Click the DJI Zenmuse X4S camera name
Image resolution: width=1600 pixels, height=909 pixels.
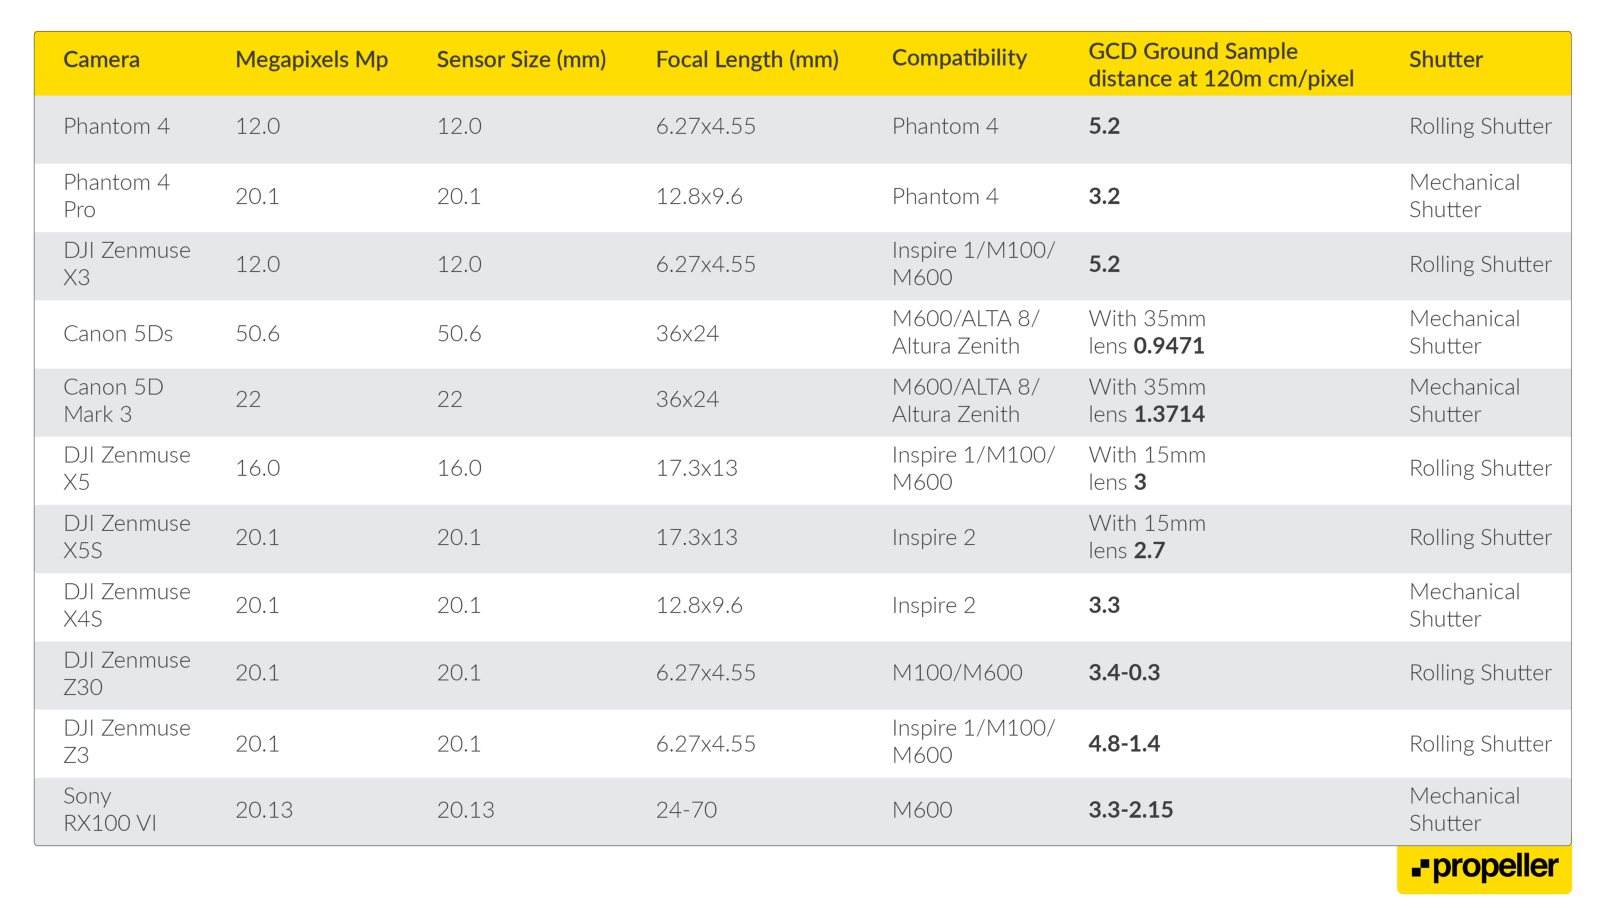pyautogui.click(x=126, y=606)
